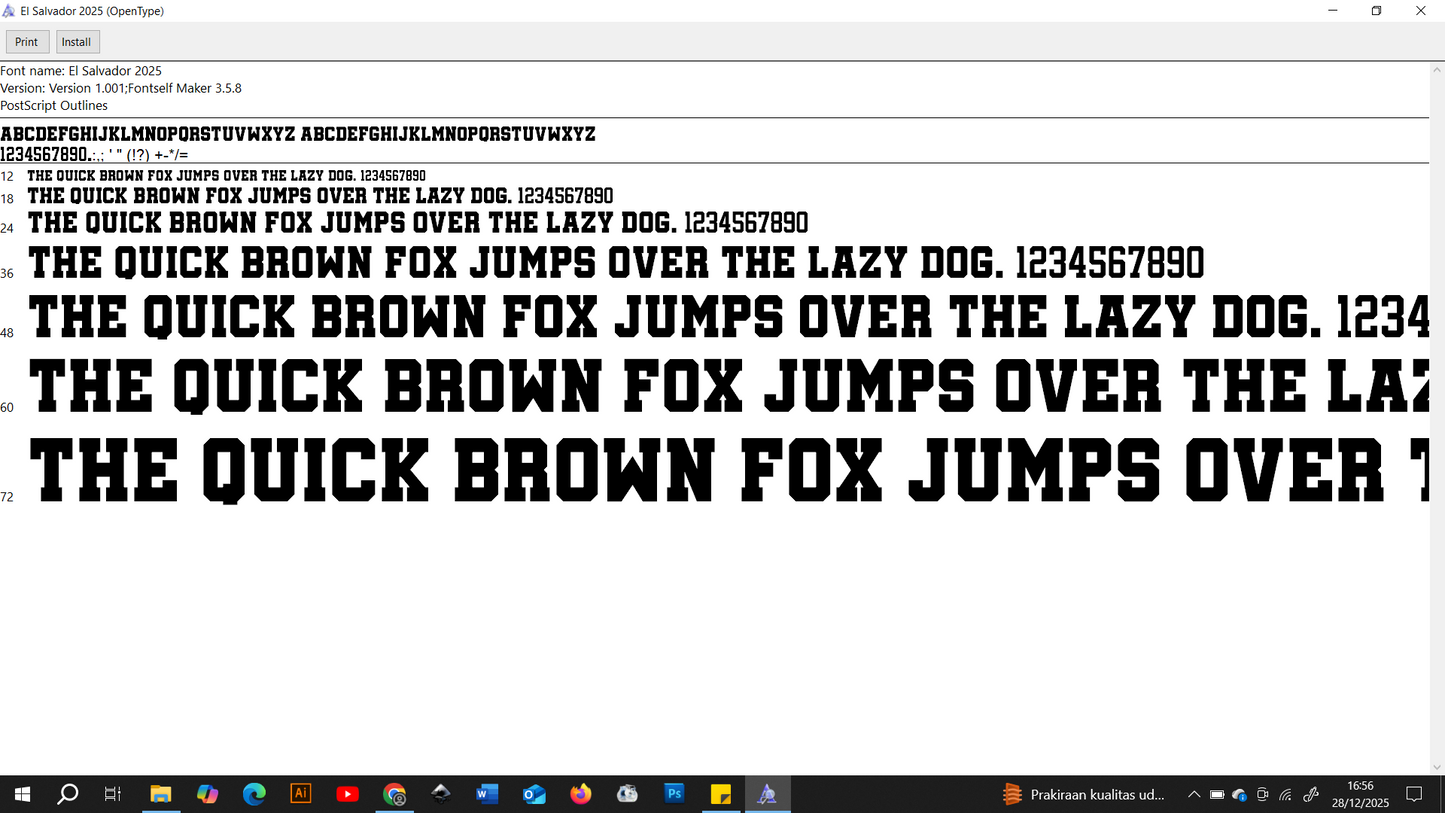Screen dimensions: 1445x813
Task: Open Sticky Notes from the taskbar
Action: (x=721, y=794)
